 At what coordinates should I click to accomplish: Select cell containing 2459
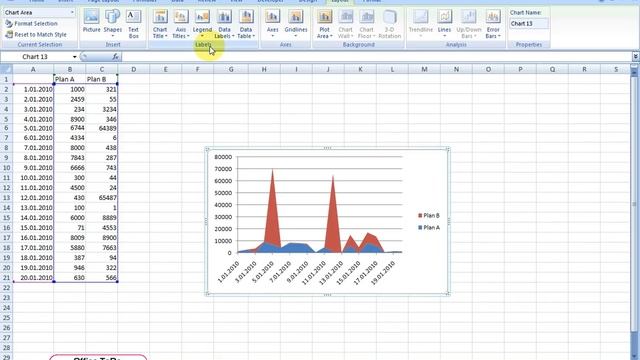69,99
